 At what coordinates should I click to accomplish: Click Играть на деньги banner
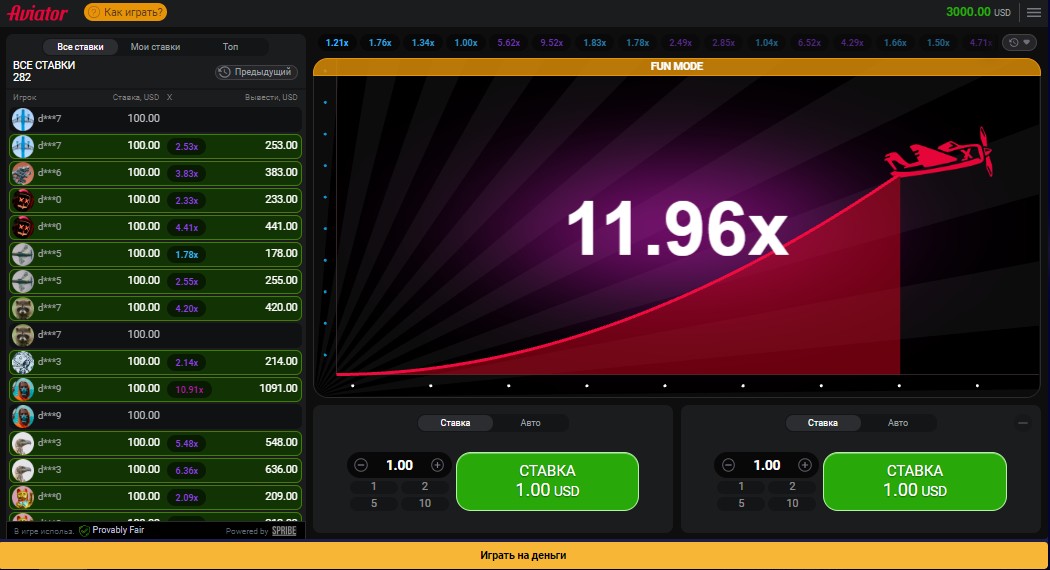point(525,555)
